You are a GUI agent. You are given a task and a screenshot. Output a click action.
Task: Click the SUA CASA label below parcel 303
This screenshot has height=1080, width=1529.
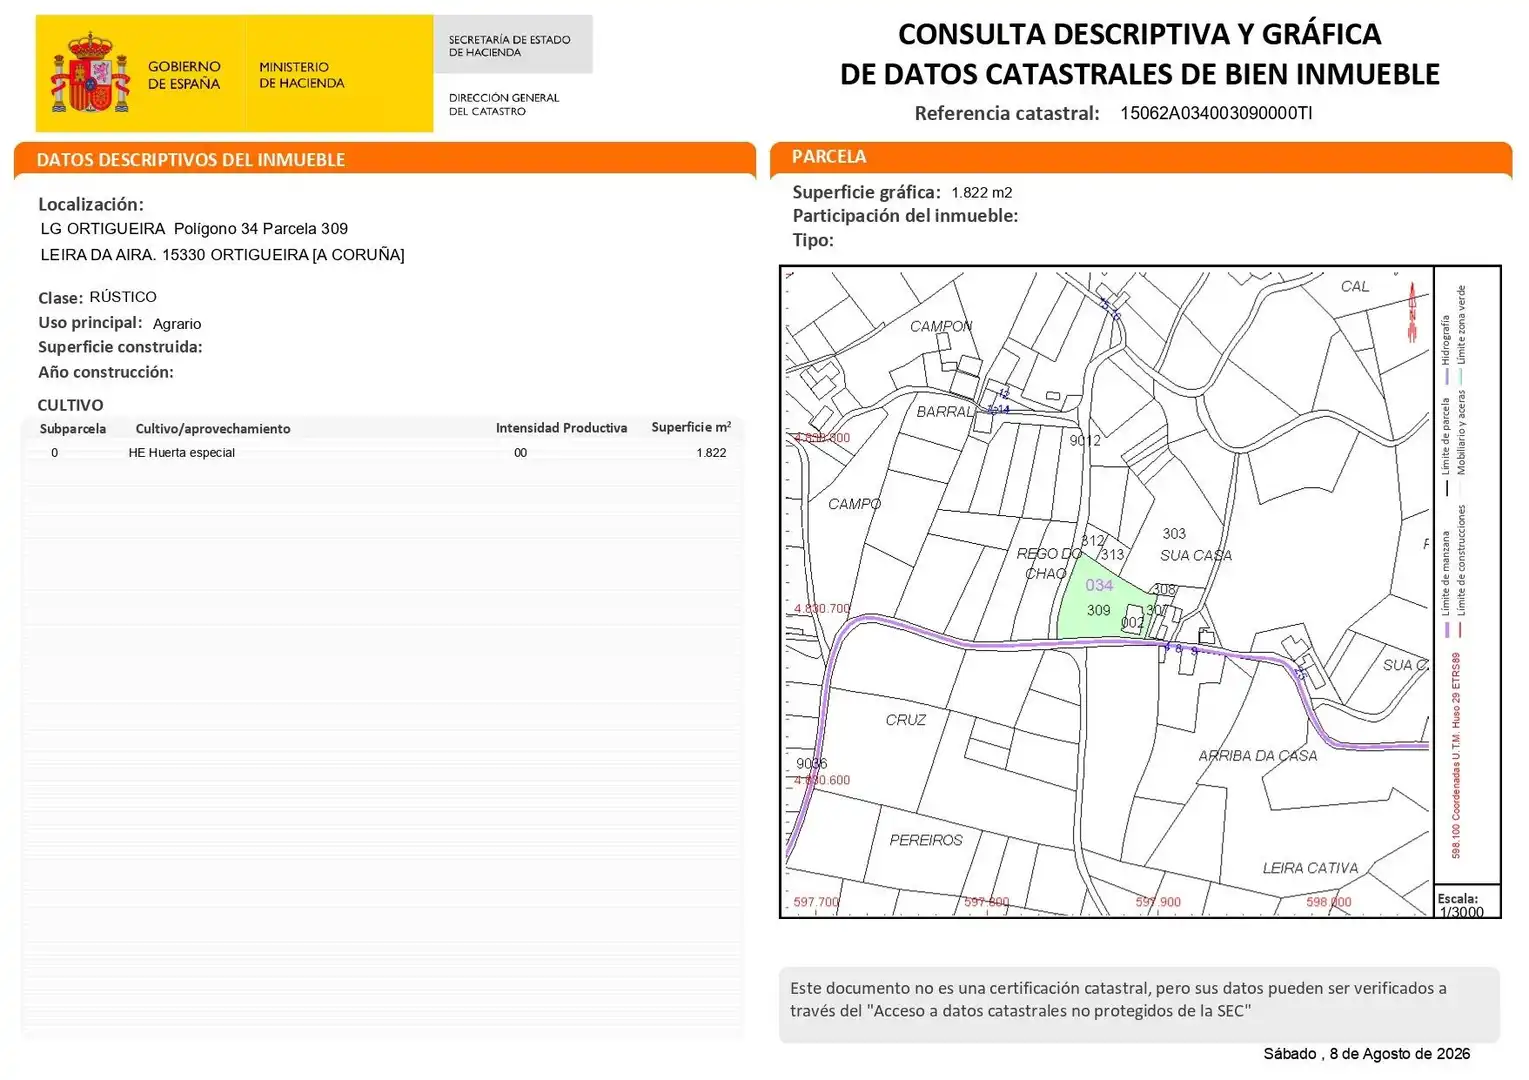click(1196, 556)
